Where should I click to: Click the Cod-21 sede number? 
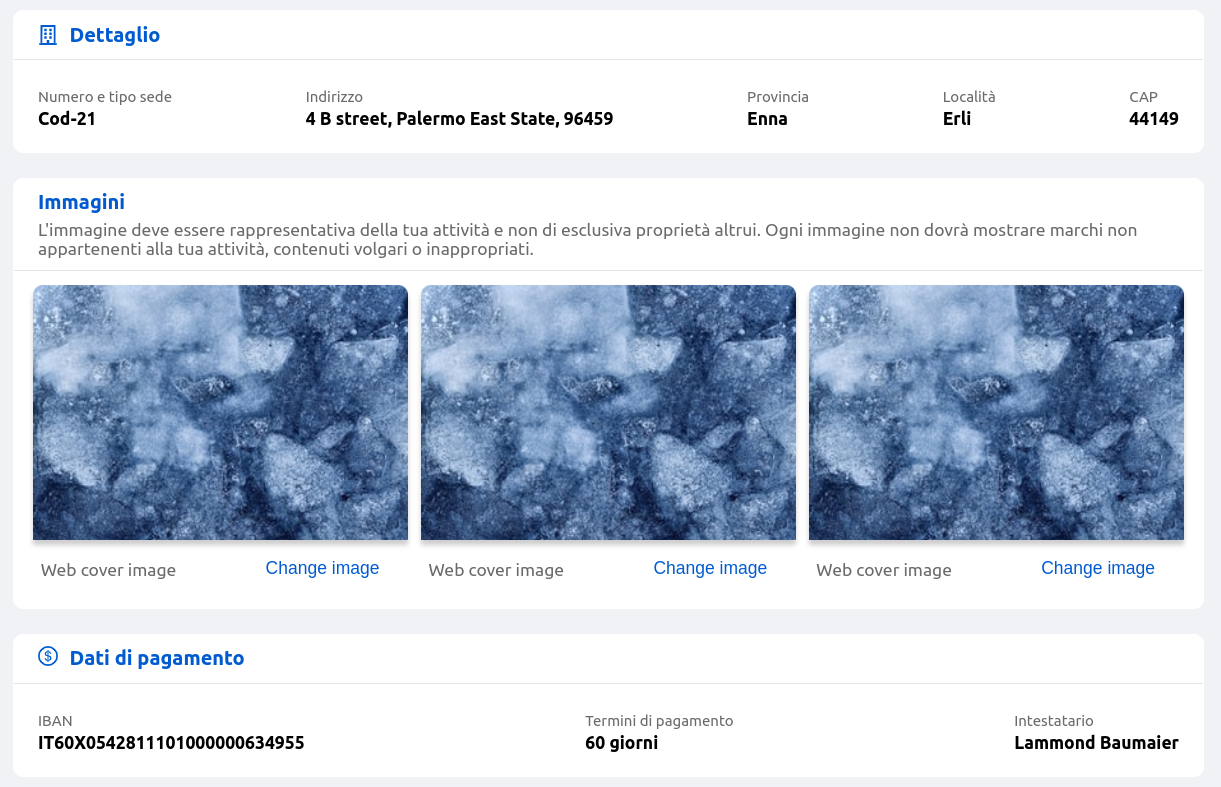click(67, 119)
